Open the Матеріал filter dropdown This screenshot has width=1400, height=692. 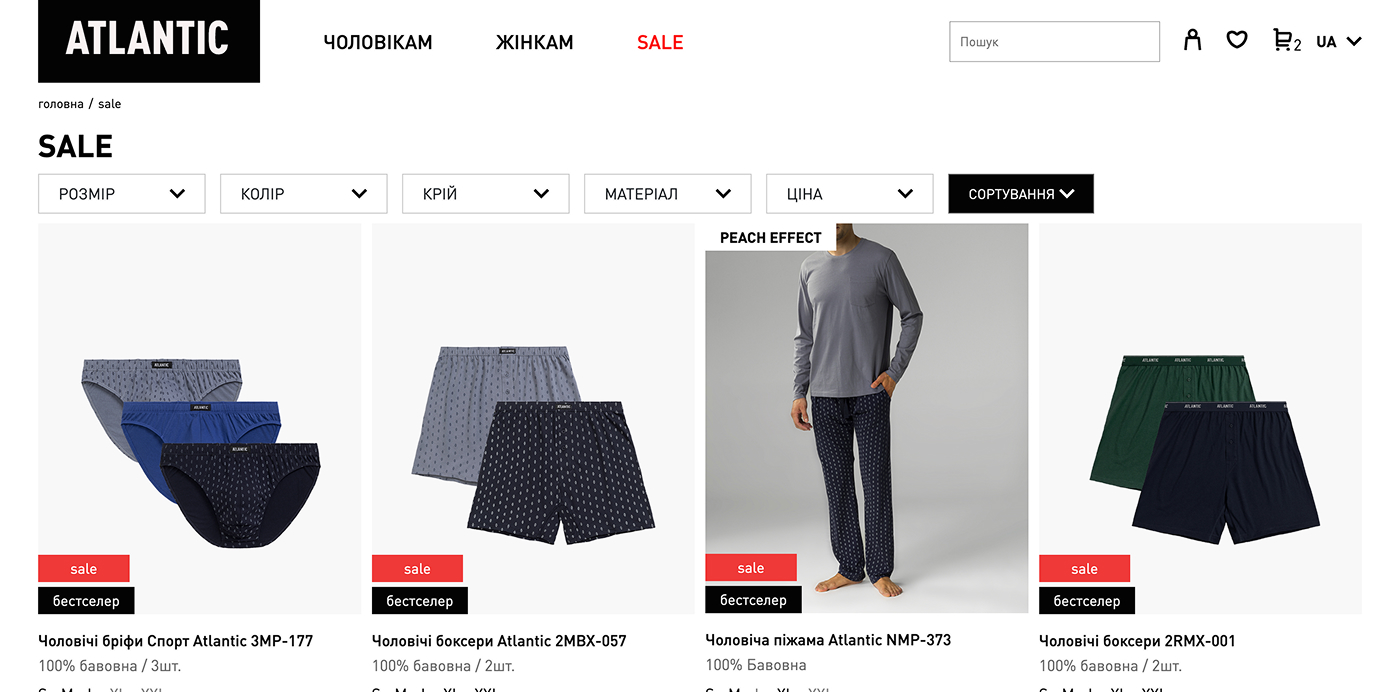click(x=668, y=194)
